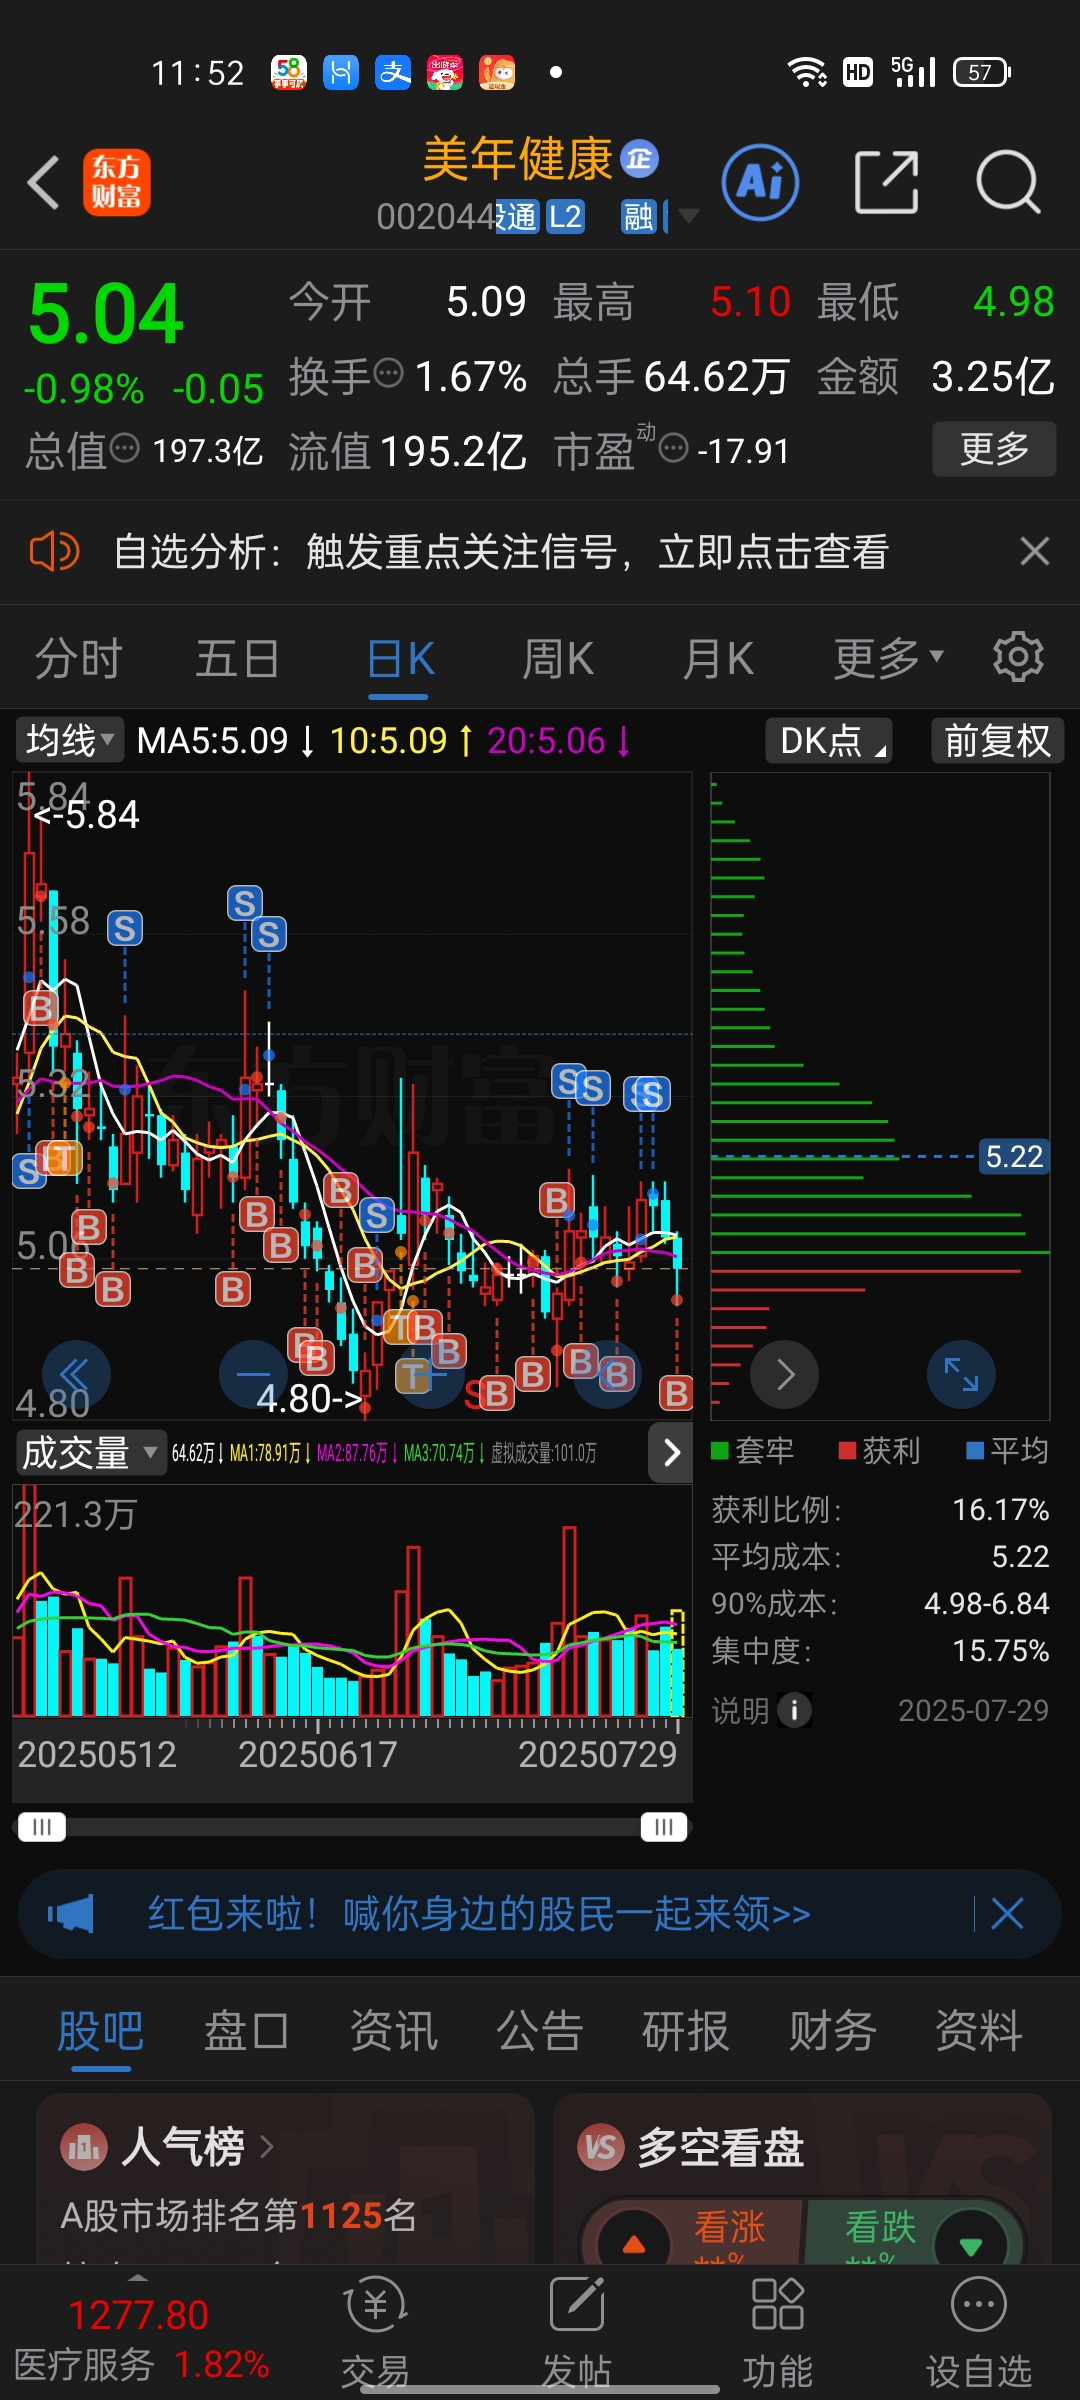Select the 日K tab

point(400,658)
